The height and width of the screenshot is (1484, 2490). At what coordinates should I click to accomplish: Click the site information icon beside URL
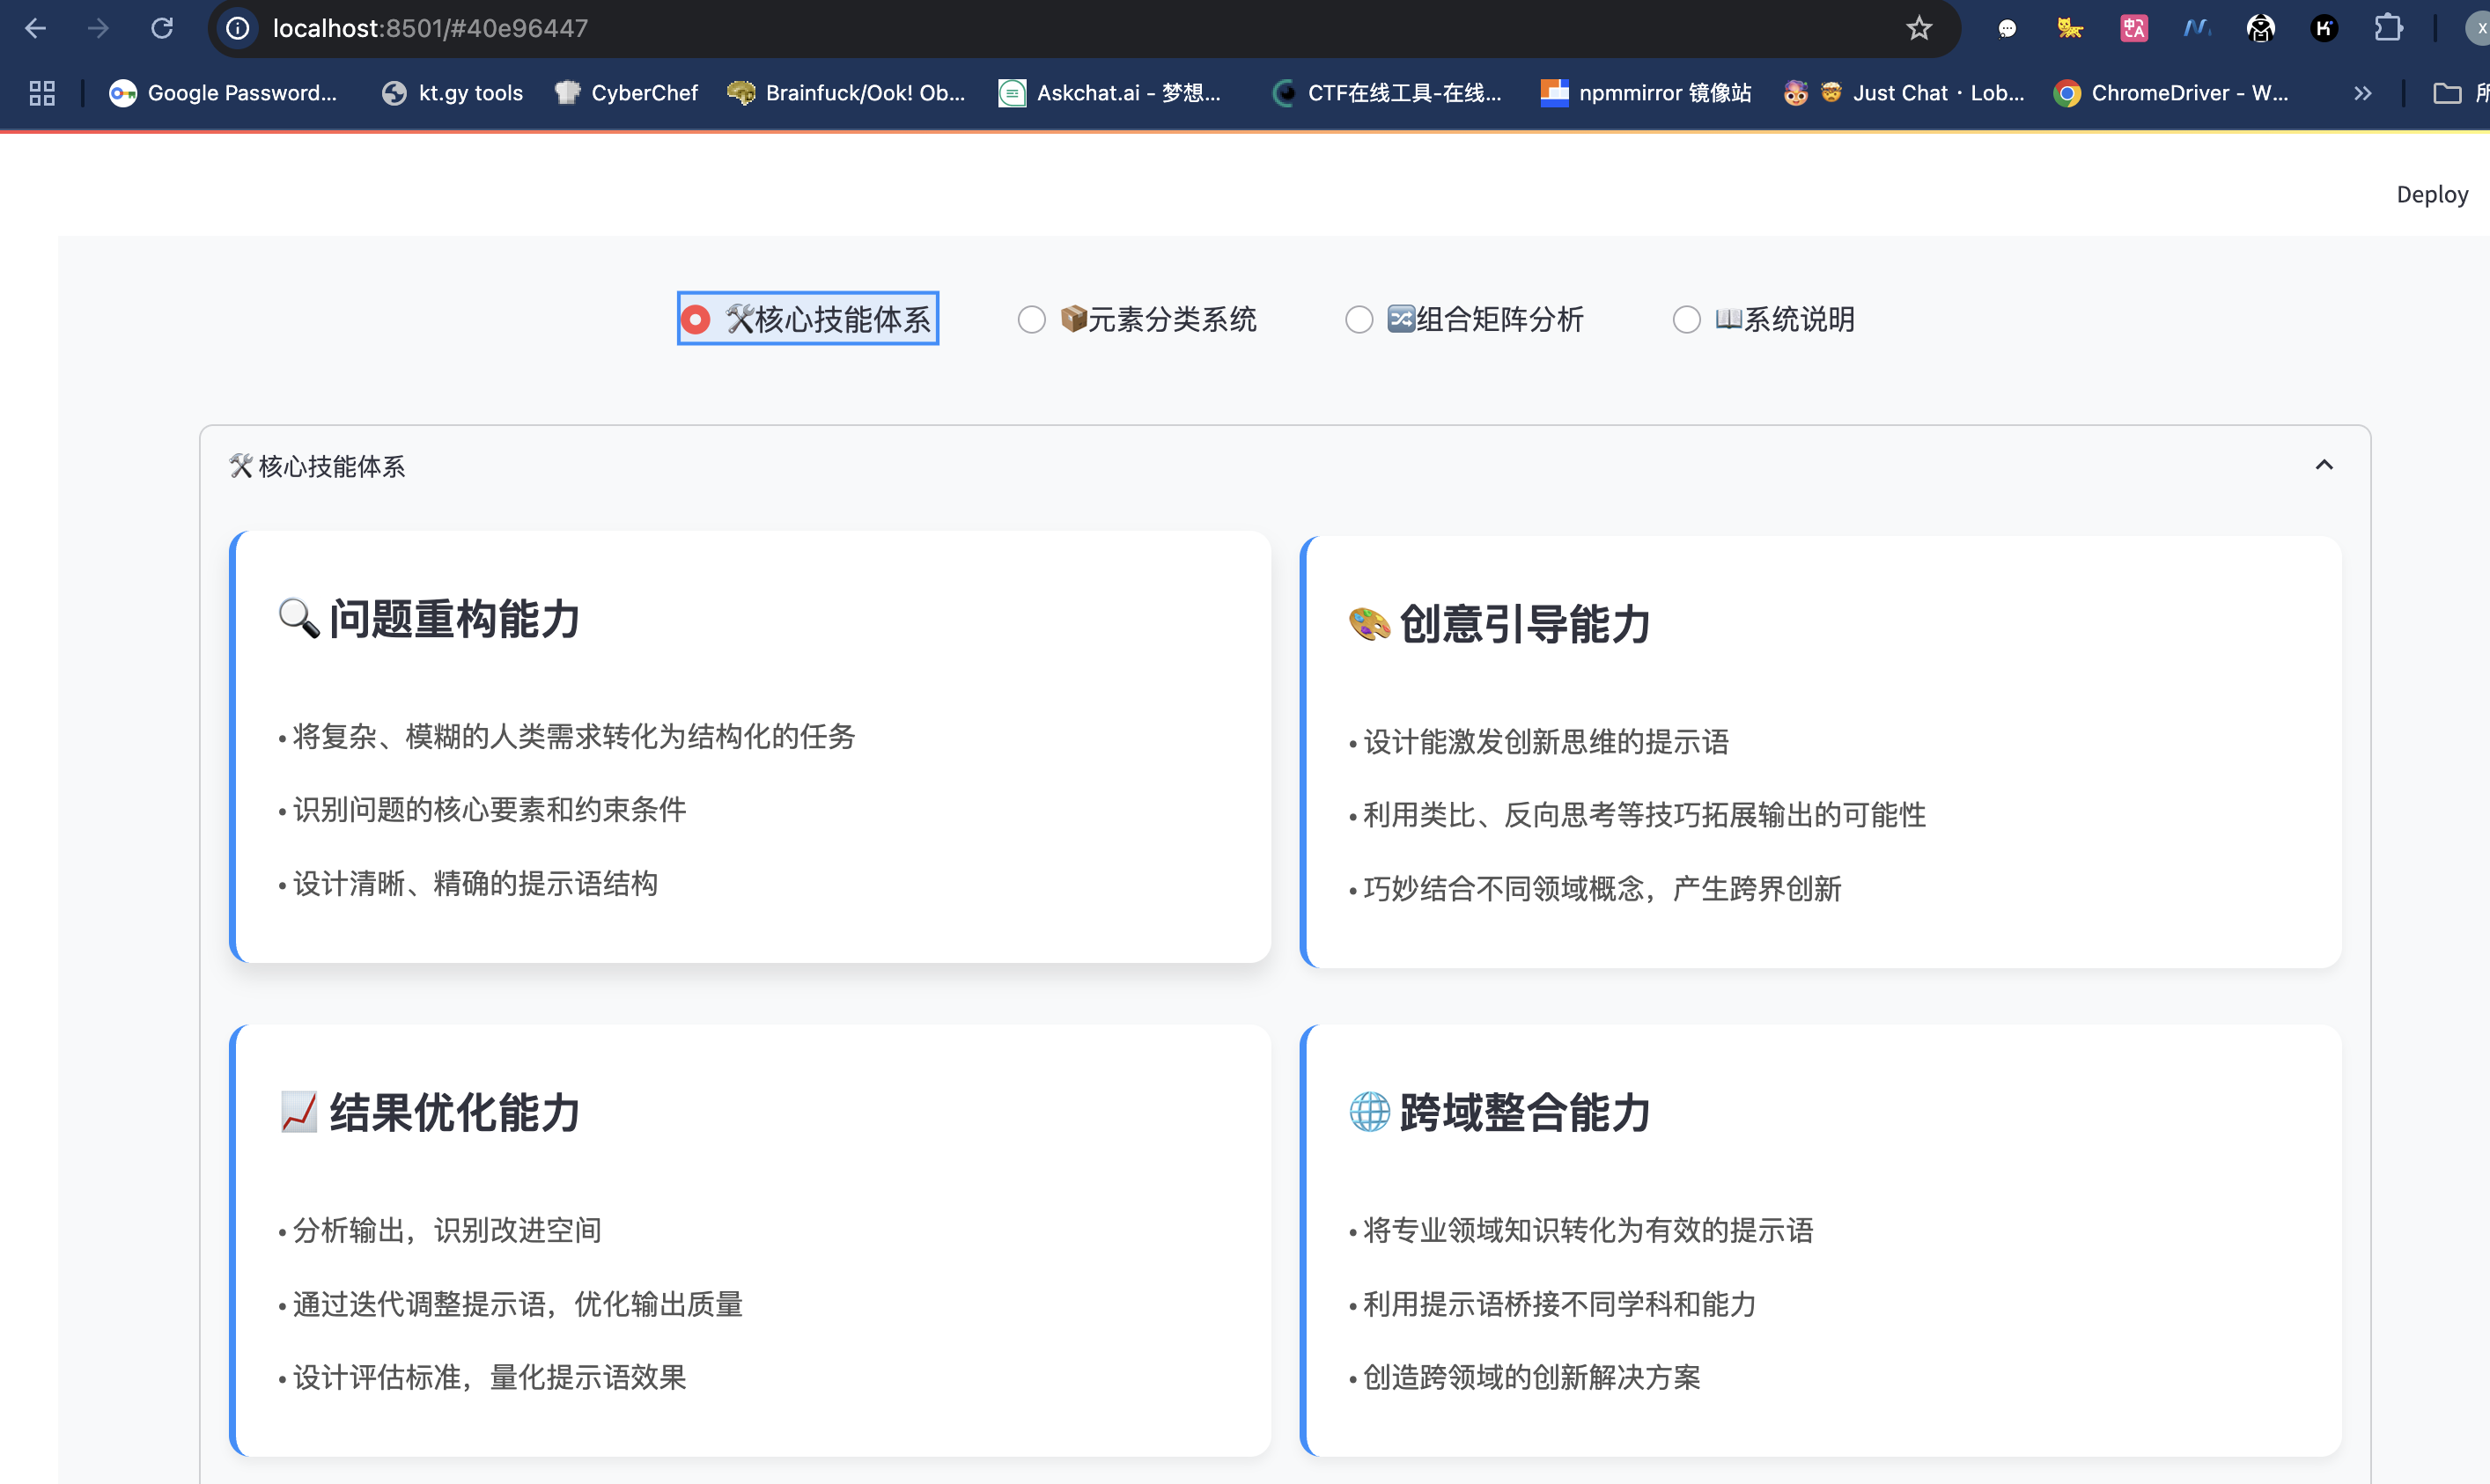(x=238, y=28)
